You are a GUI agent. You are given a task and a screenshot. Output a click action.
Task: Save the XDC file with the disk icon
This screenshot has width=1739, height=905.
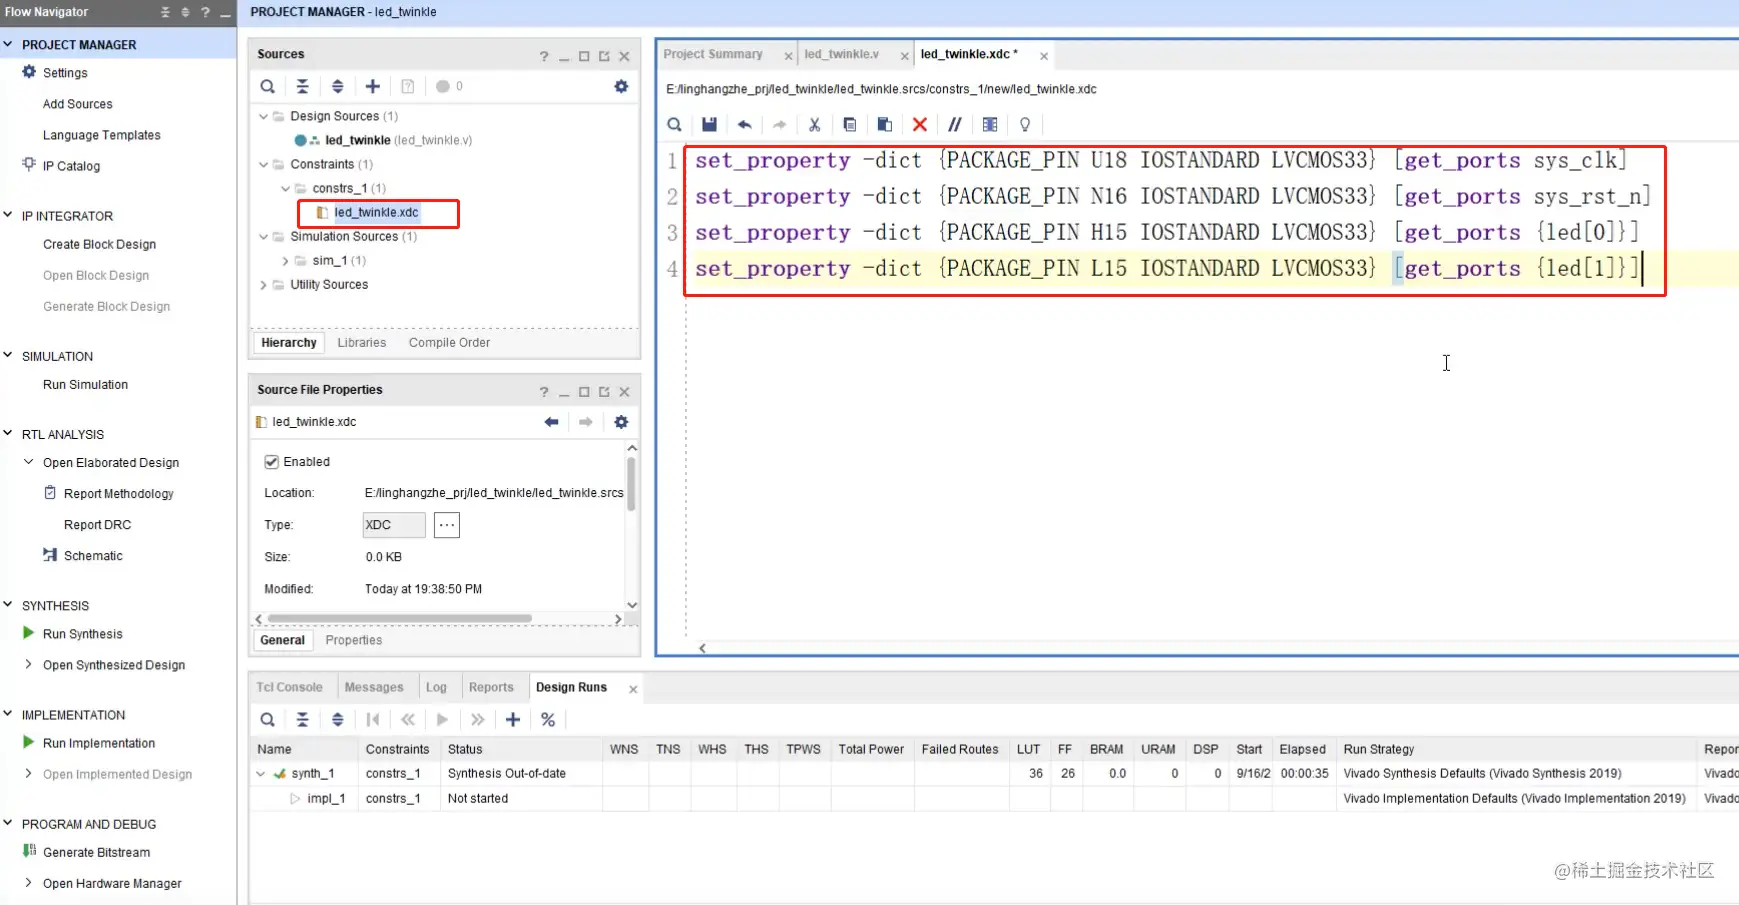pos(709,125)
